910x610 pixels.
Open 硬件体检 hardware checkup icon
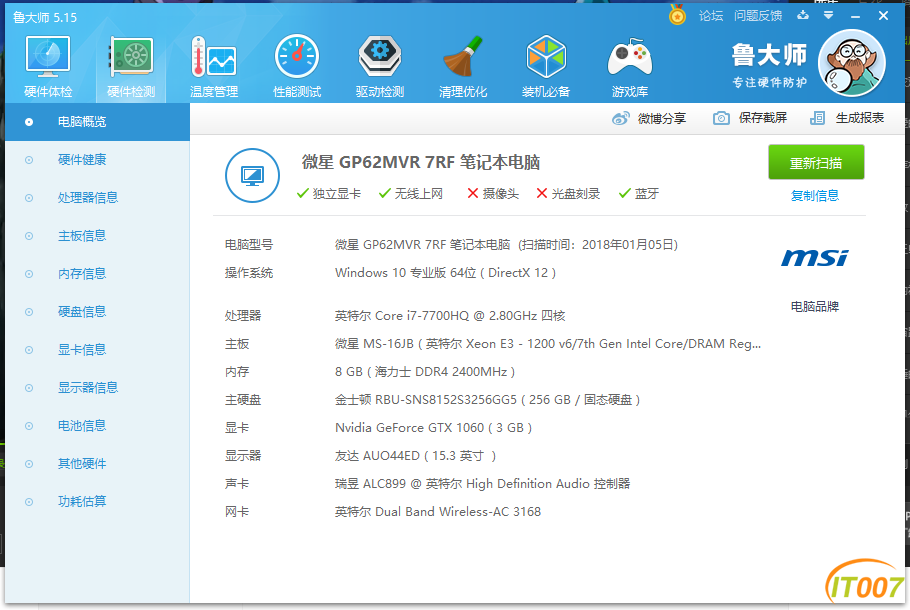tap(48, 66)
